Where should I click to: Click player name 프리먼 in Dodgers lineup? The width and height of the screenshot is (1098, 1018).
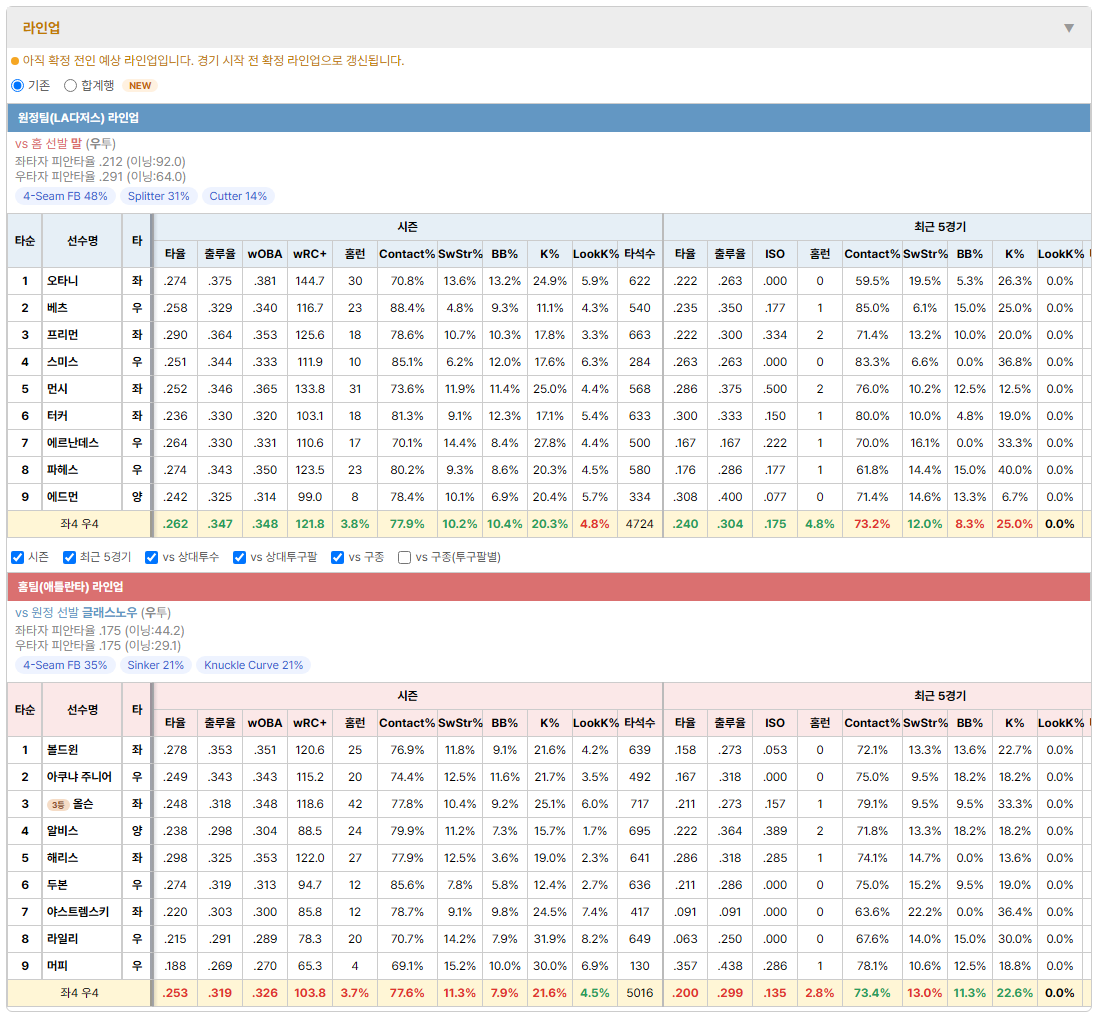62,335
